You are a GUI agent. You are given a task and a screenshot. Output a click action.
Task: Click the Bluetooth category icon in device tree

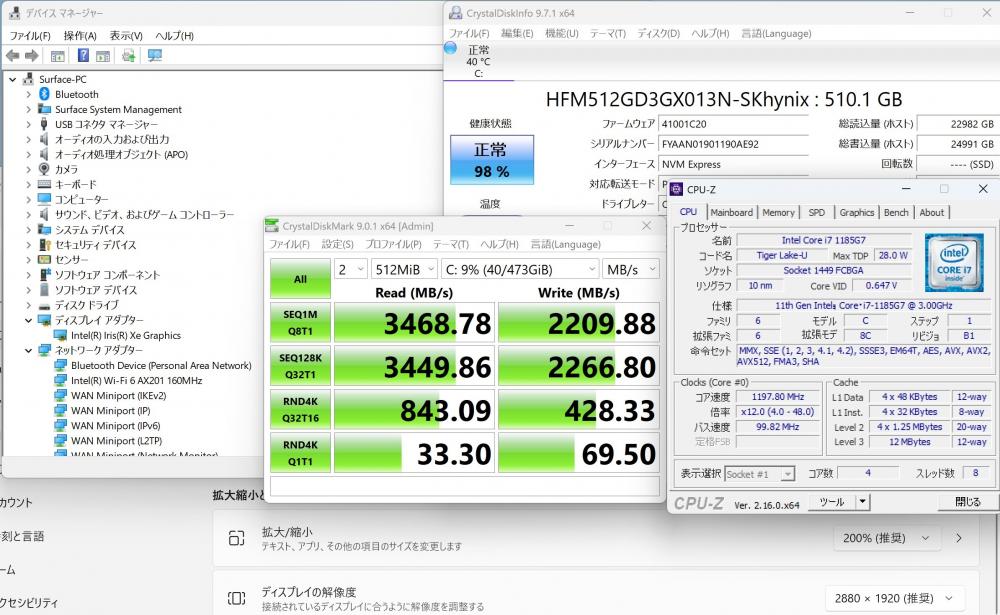[44, 94]
